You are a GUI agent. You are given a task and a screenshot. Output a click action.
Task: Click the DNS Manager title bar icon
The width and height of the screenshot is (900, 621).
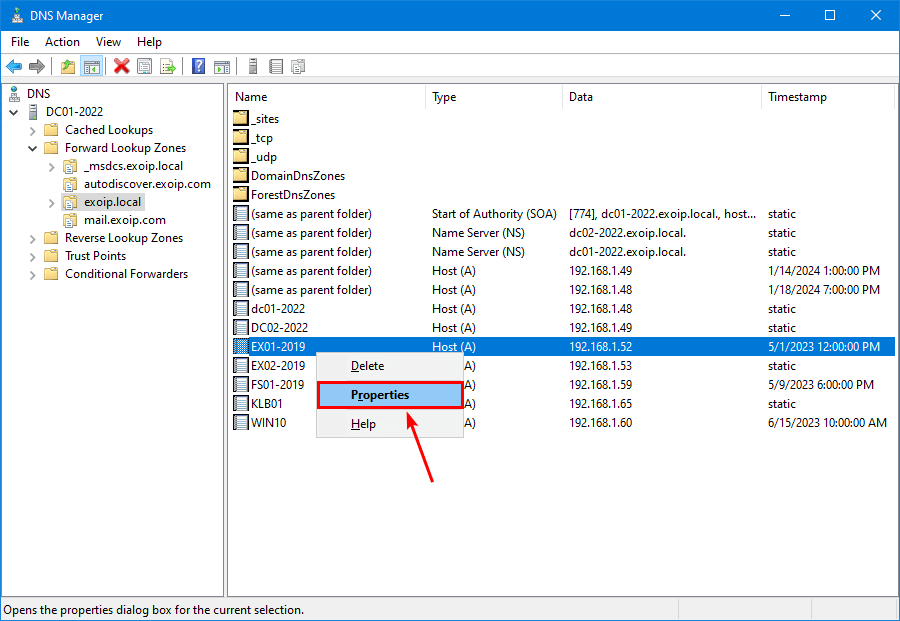coord(17,15)
